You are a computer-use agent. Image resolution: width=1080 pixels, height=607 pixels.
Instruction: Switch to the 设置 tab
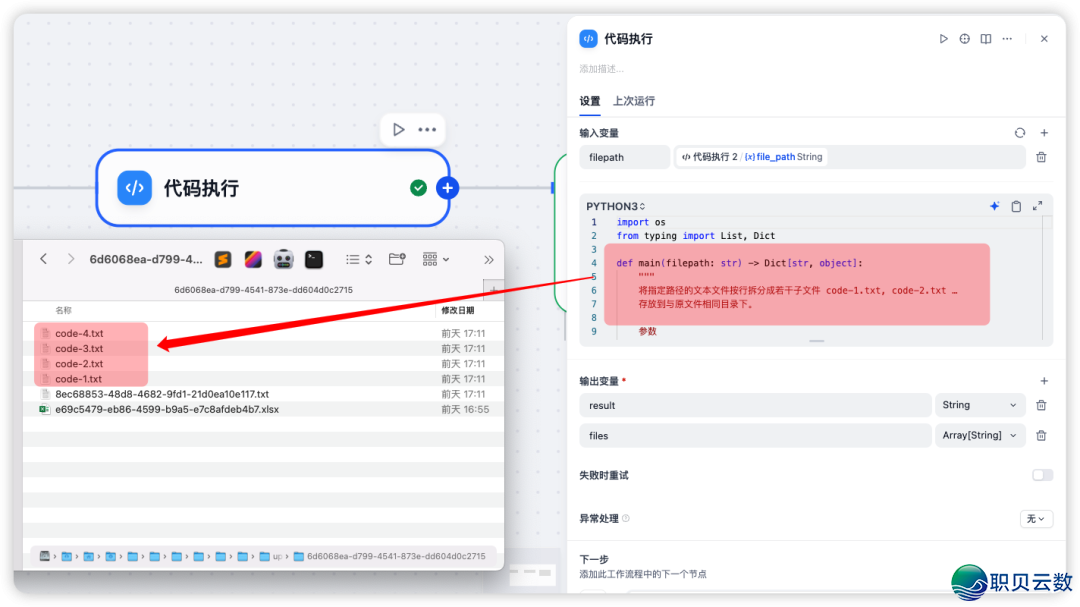[590, 101]
